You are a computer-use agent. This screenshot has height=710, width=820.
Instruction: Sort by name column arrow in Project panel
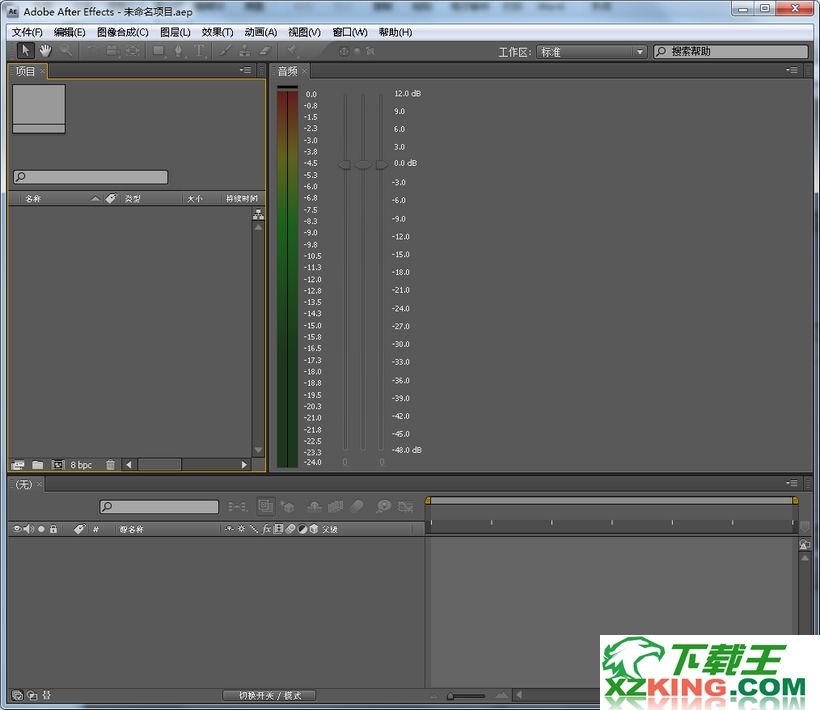tap(95, 199)
